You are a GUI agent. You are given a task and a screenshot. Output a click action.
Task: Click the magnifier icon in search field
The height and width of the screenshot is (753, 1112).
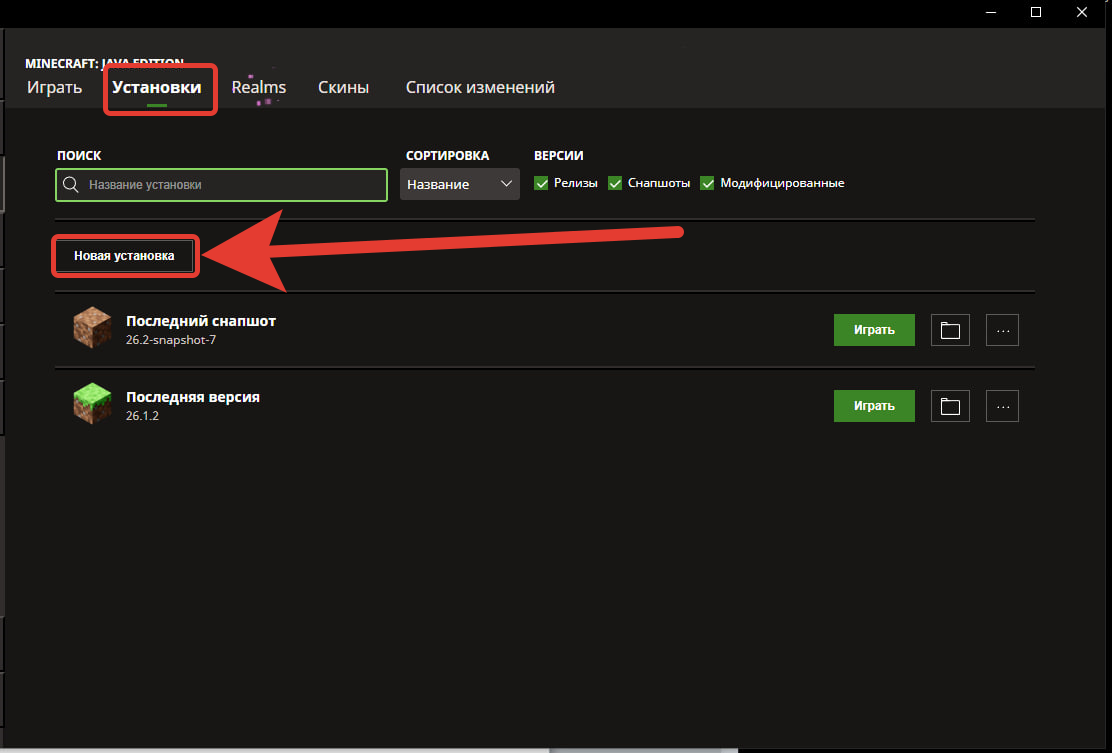coord(71,184)
